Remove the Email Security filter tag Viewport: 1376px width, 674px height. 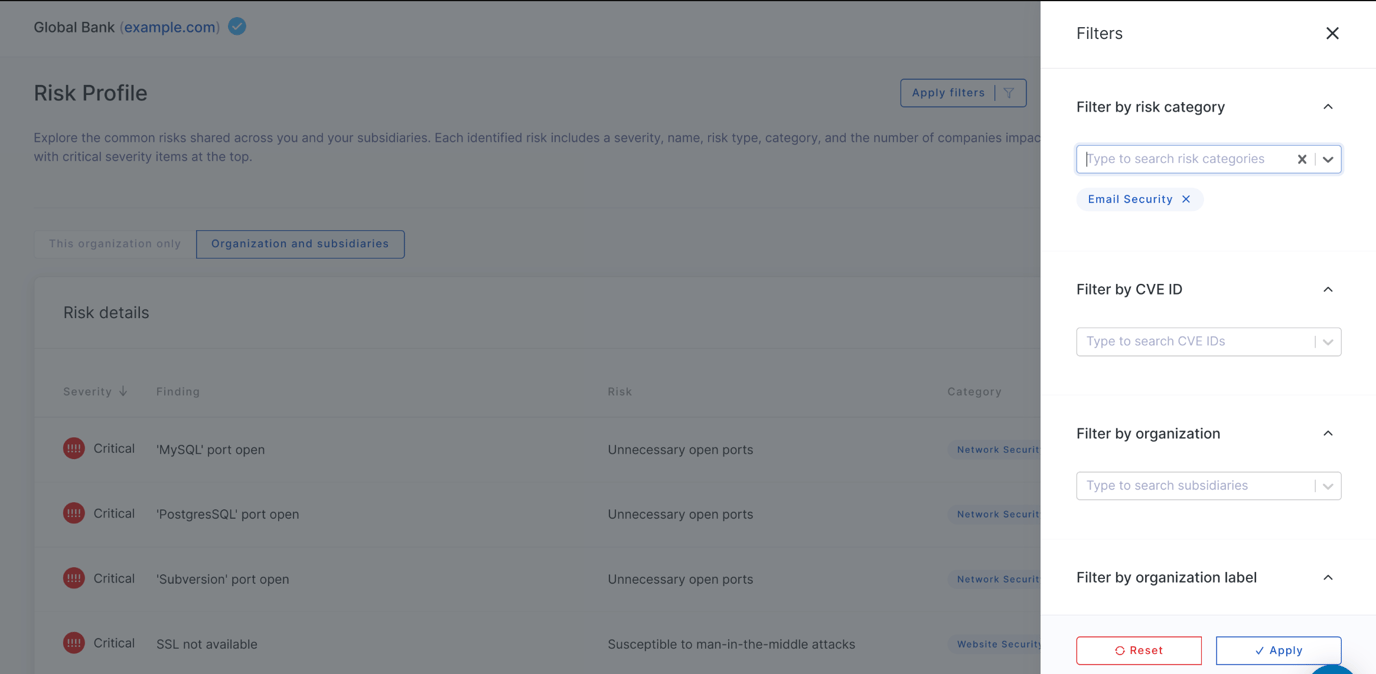1186,199
